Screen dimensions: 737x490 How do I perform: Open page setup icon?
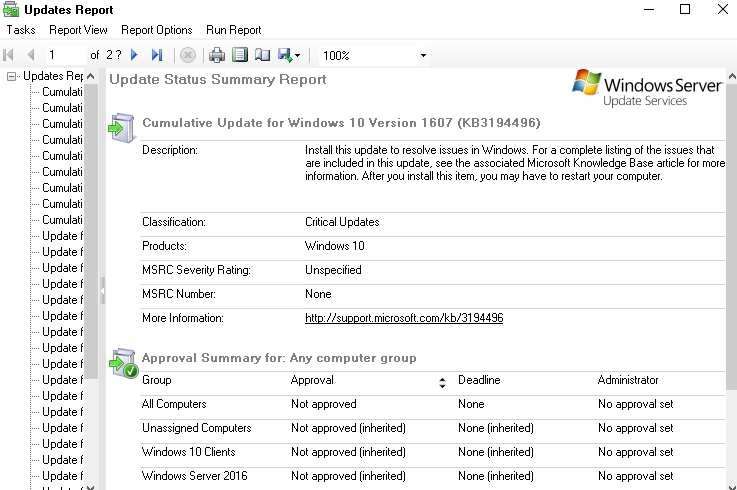click(262, 55)
